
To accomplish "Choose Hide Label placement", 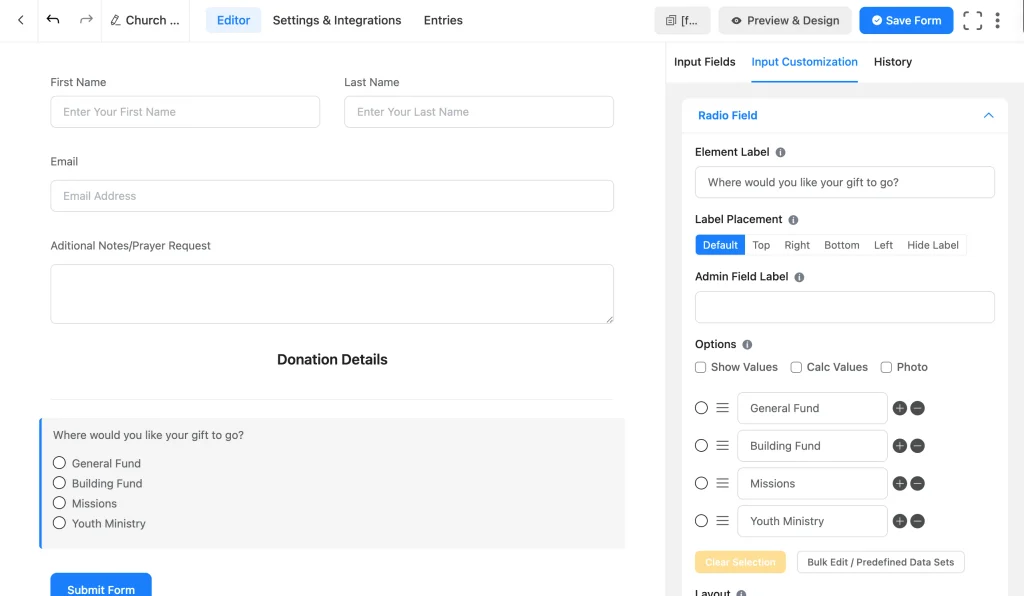I will [933, 245].
